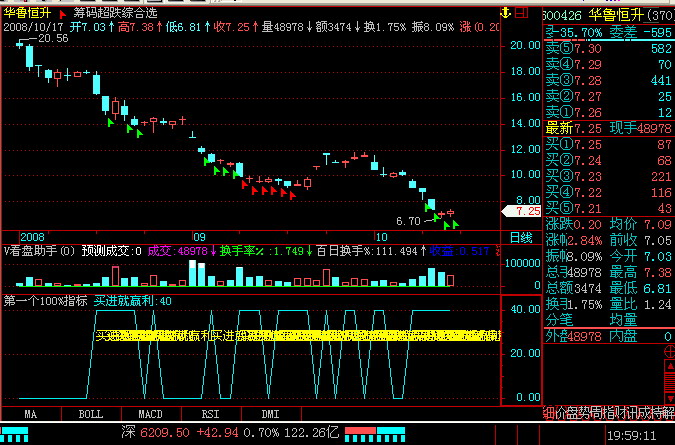The height and width of the screenshot is (445, 675).
Task: Select the 卖③ 7.28 ask row
Action: [608, 80]
